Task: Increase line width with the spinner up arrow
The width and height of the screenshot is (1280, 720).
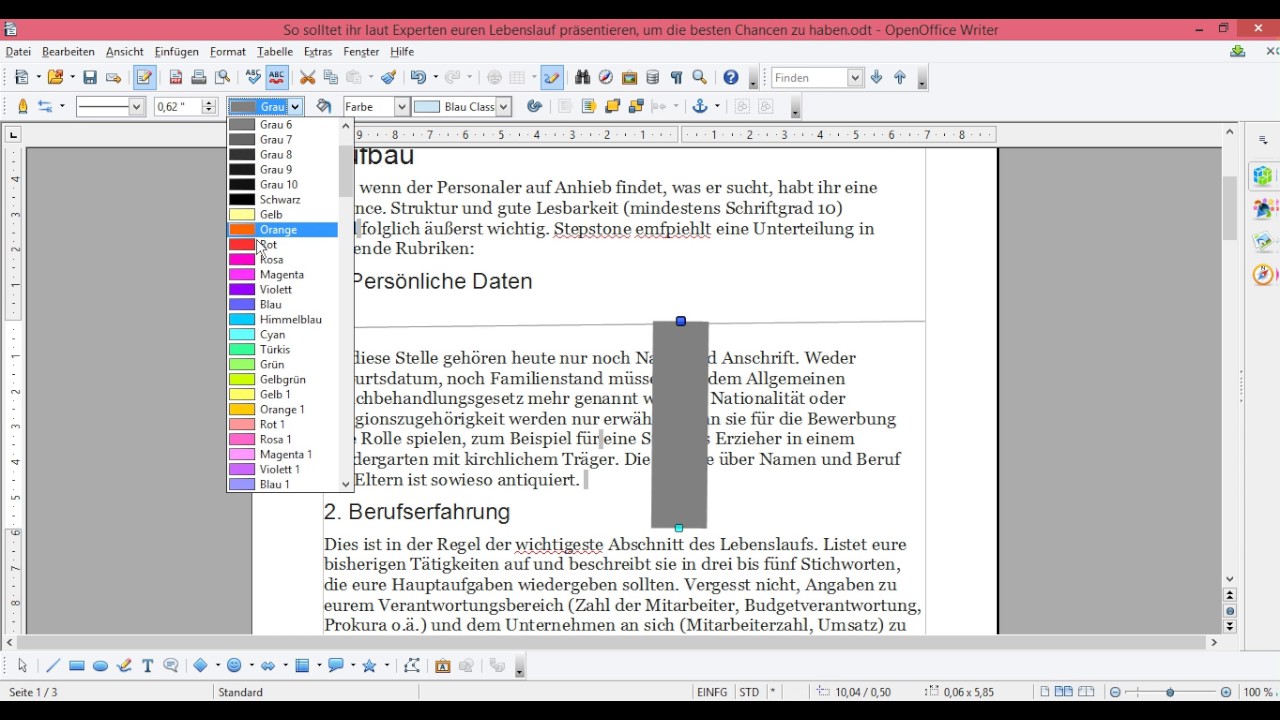Action: click(209, 102)
